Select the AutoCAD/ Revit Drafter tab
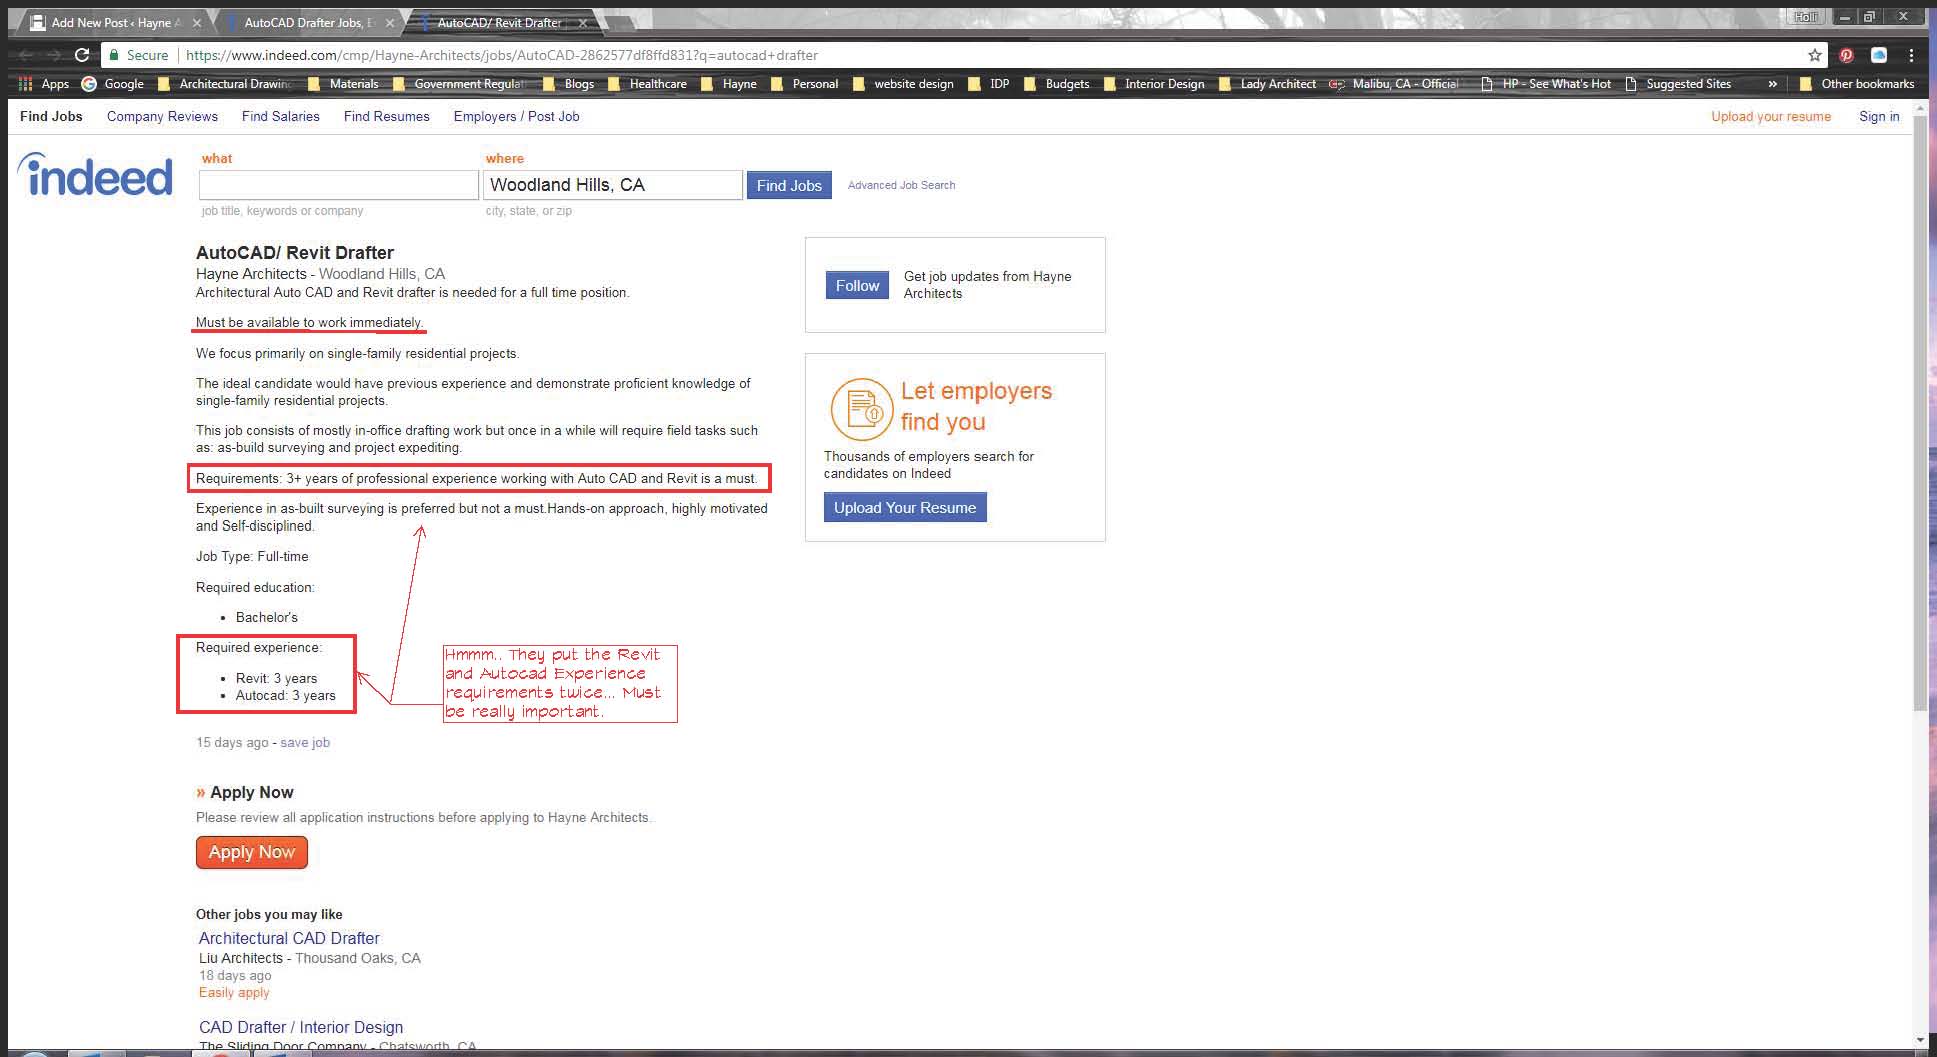Viewport: 1937px width, 1057px height. click(x=500, y=22)
